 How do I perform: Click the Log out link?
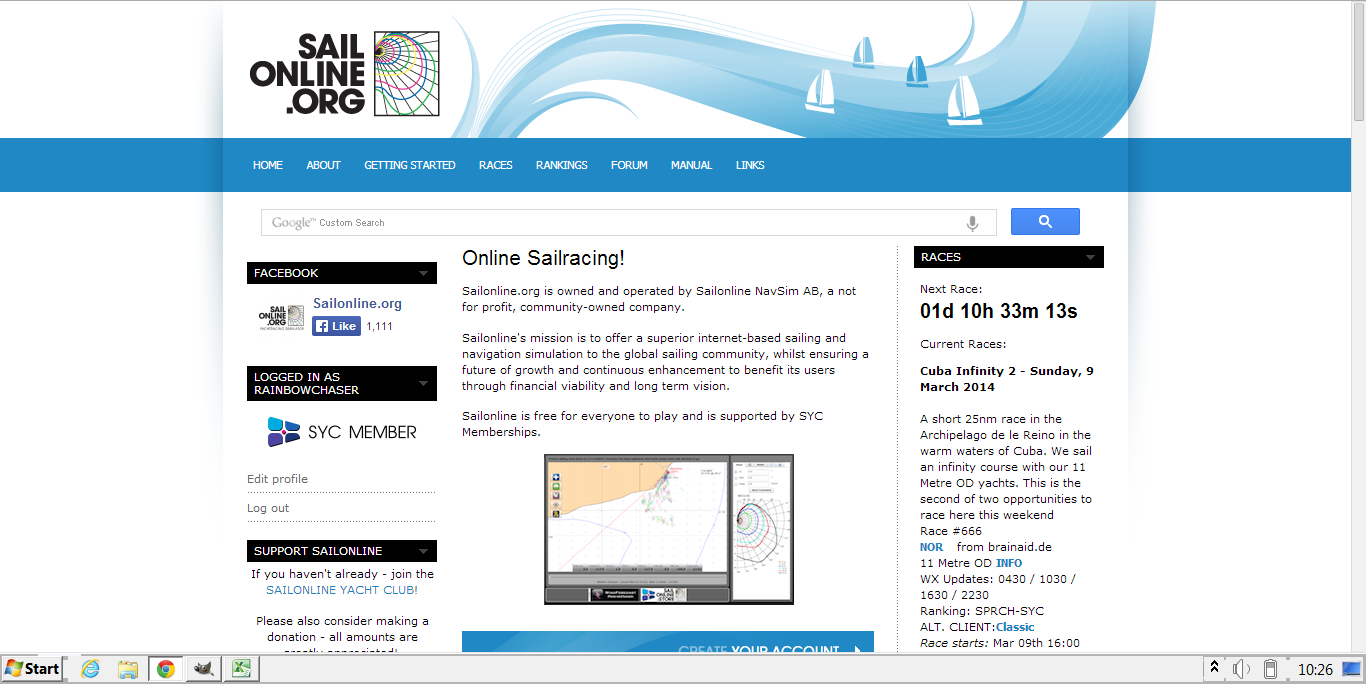[x=268, y=508]
